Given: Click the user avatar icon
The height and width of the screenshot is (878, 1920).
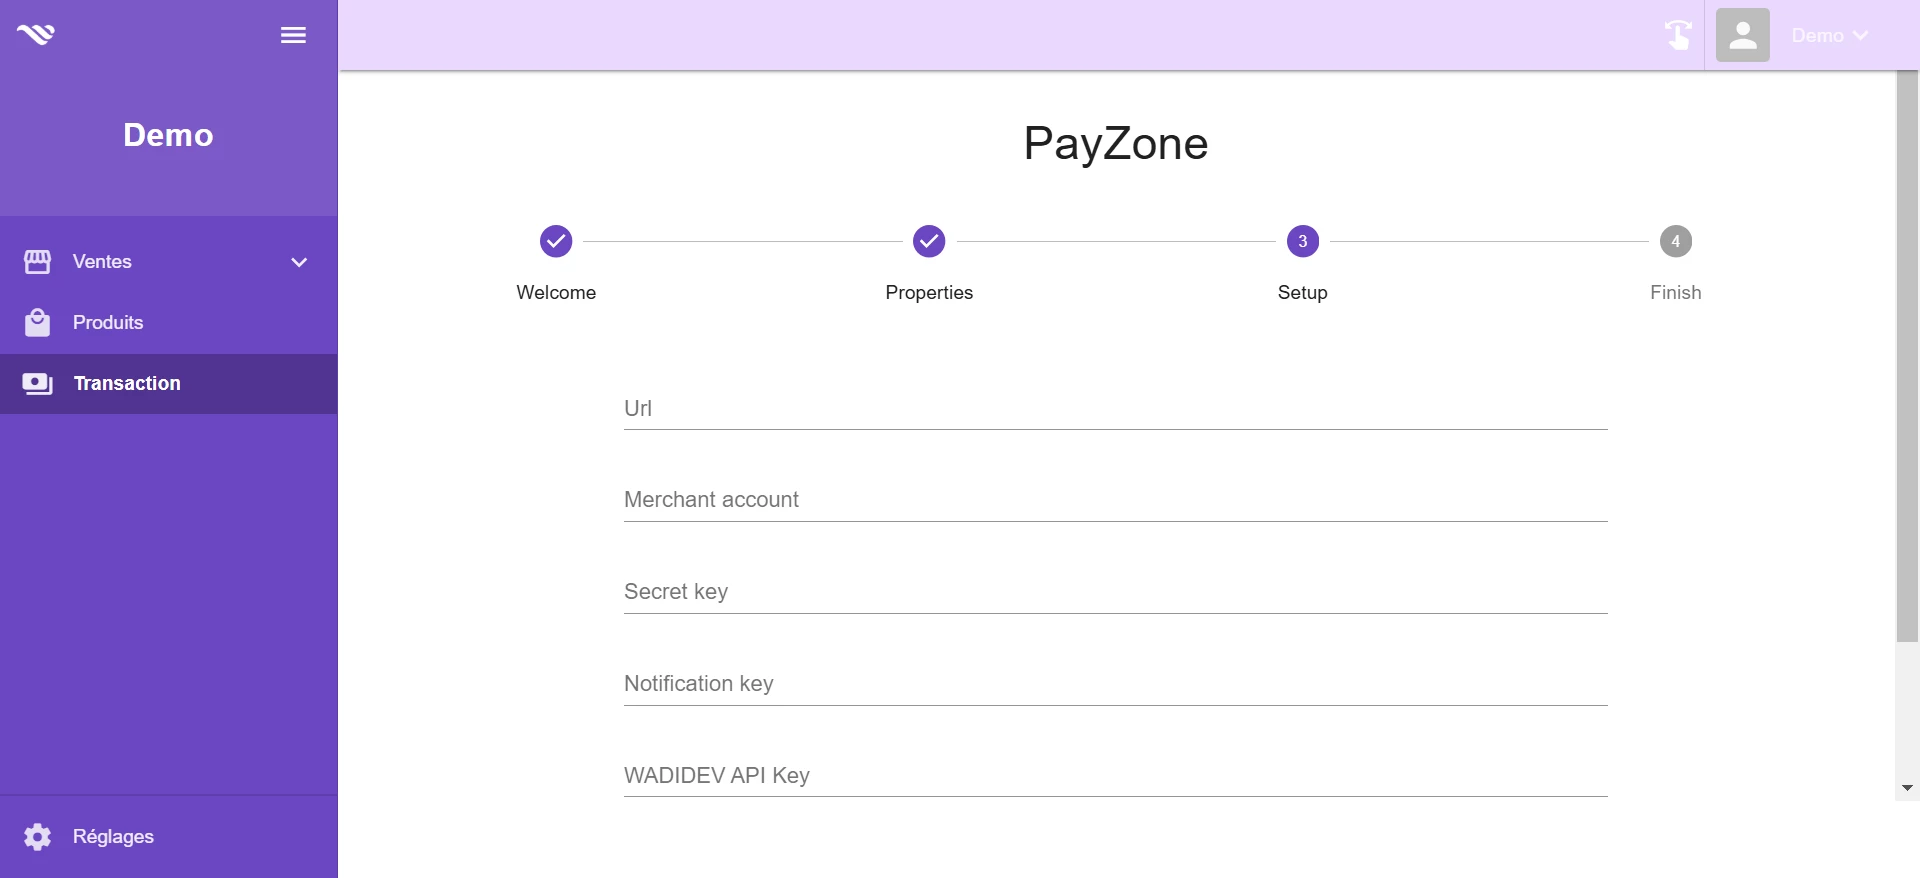Looking at the screenshot, I should (1743, 35).
